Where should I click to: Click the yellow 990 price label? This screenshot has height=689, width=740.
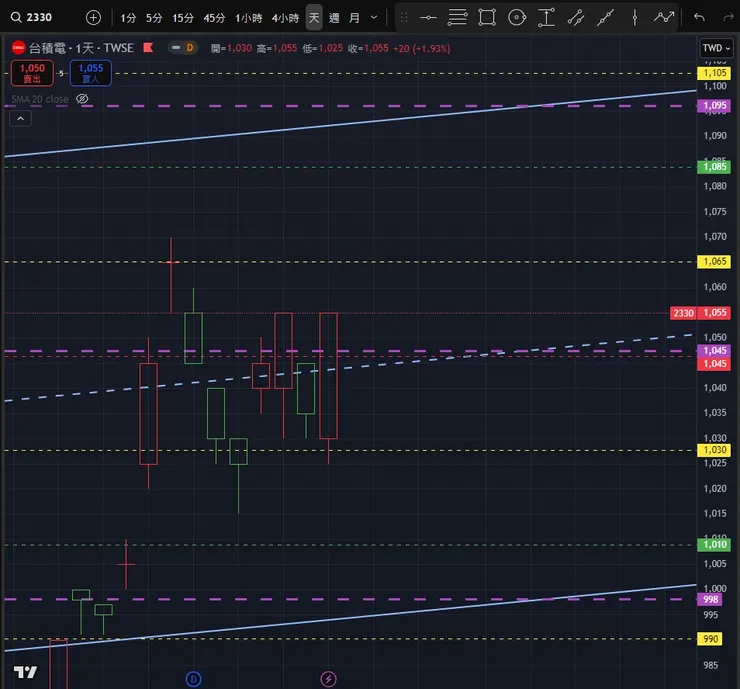click(710, 639)
